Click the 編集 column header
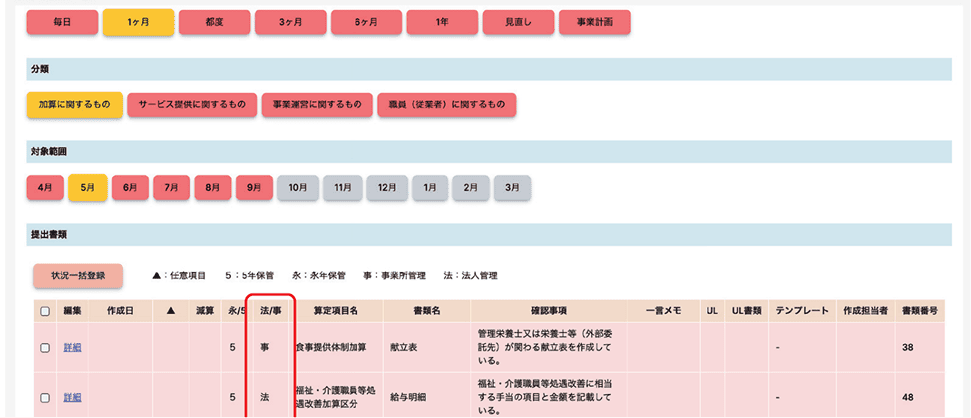971x418 pixels. 72,311
